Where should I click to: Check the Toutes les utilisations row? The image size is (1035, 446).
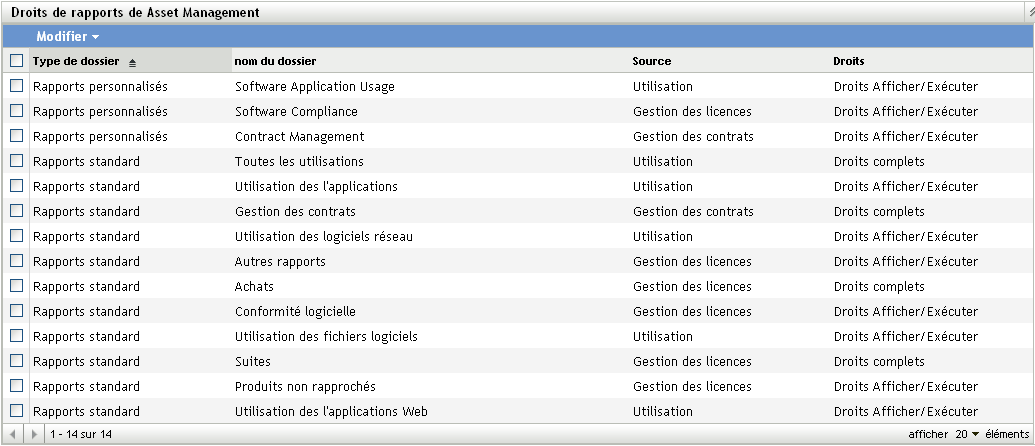pyautogui.click(x=16, y=161)
